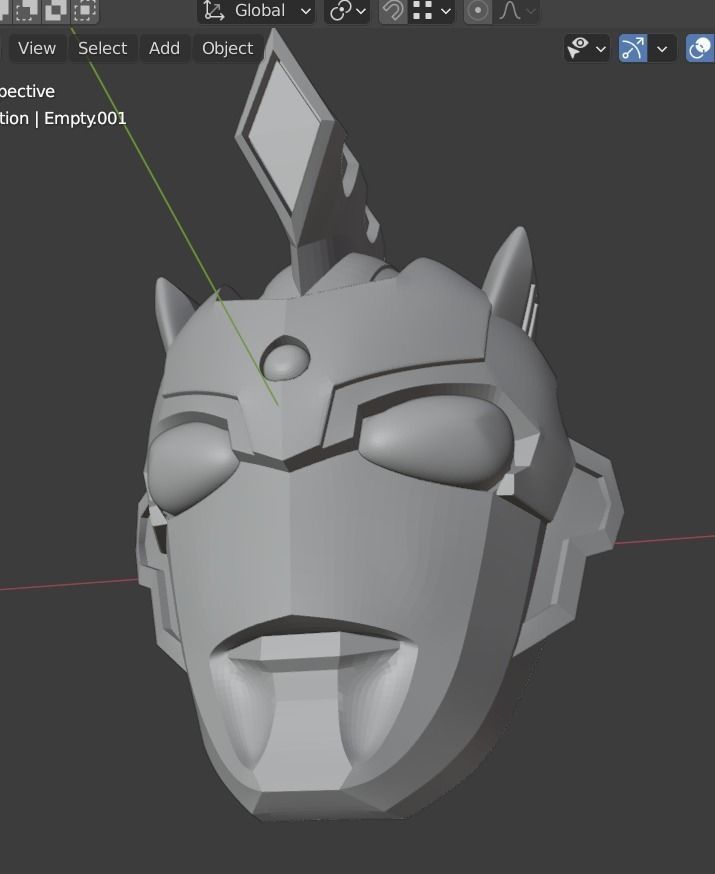Toggle proportional editing

(x=478, y=11)
